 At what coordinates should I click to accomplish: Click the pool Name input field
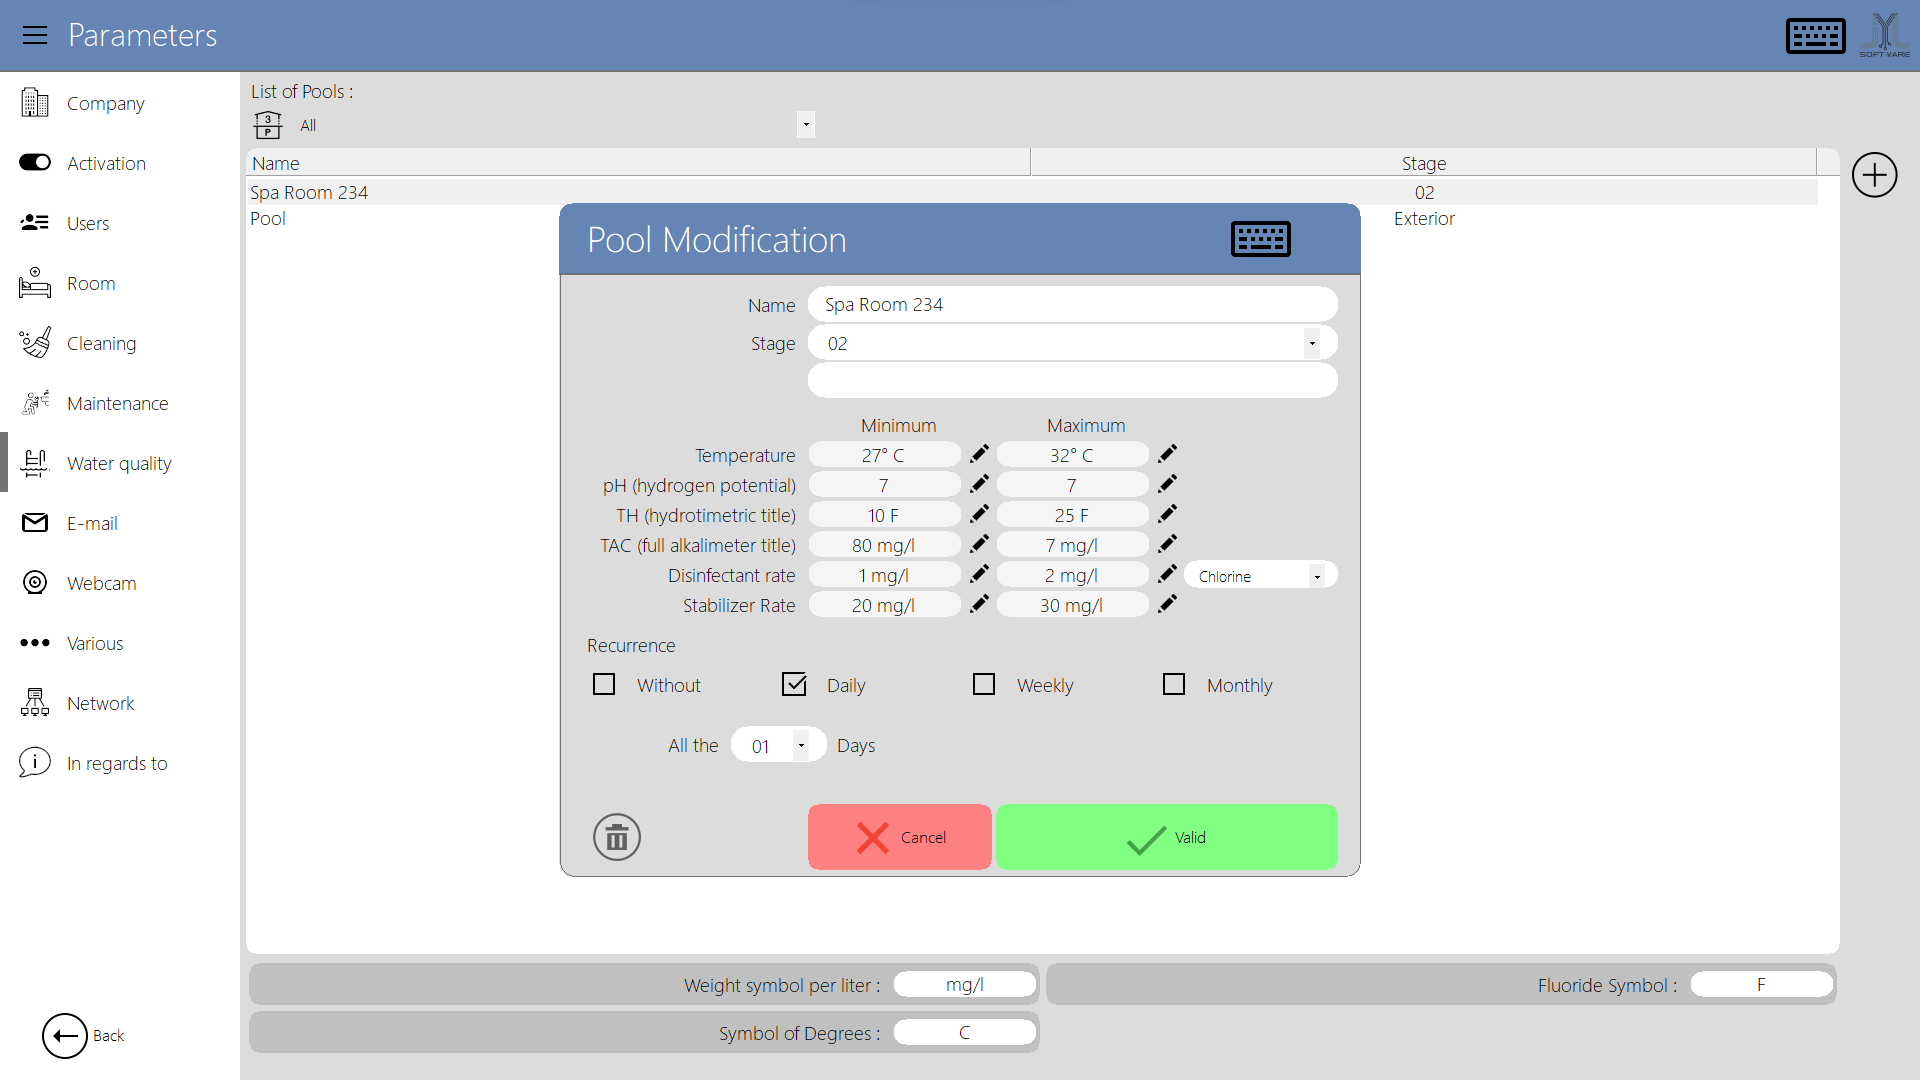click(x=1072, y=304)
